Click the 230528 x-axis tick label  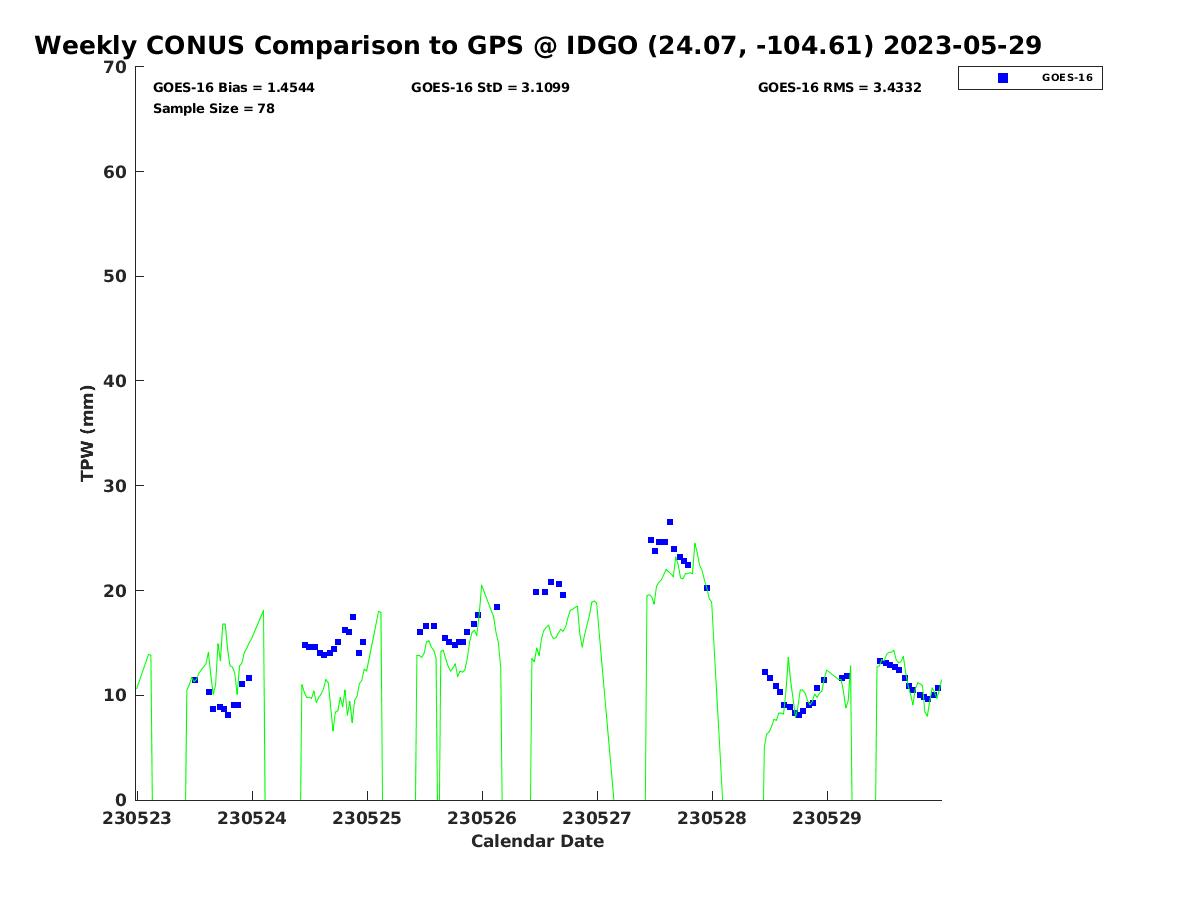pos(712,818)
